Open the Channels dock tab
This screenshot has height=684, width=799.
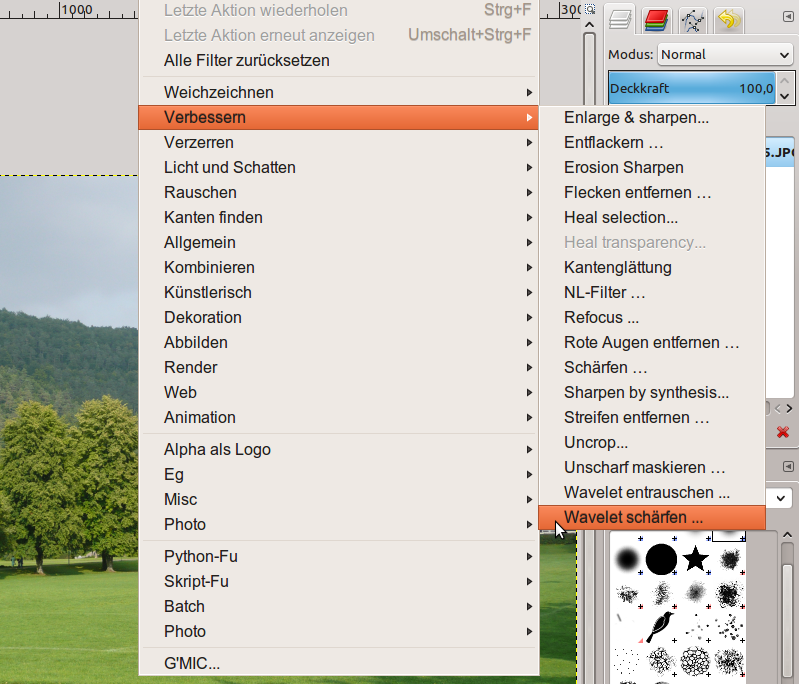coord(656,20)
